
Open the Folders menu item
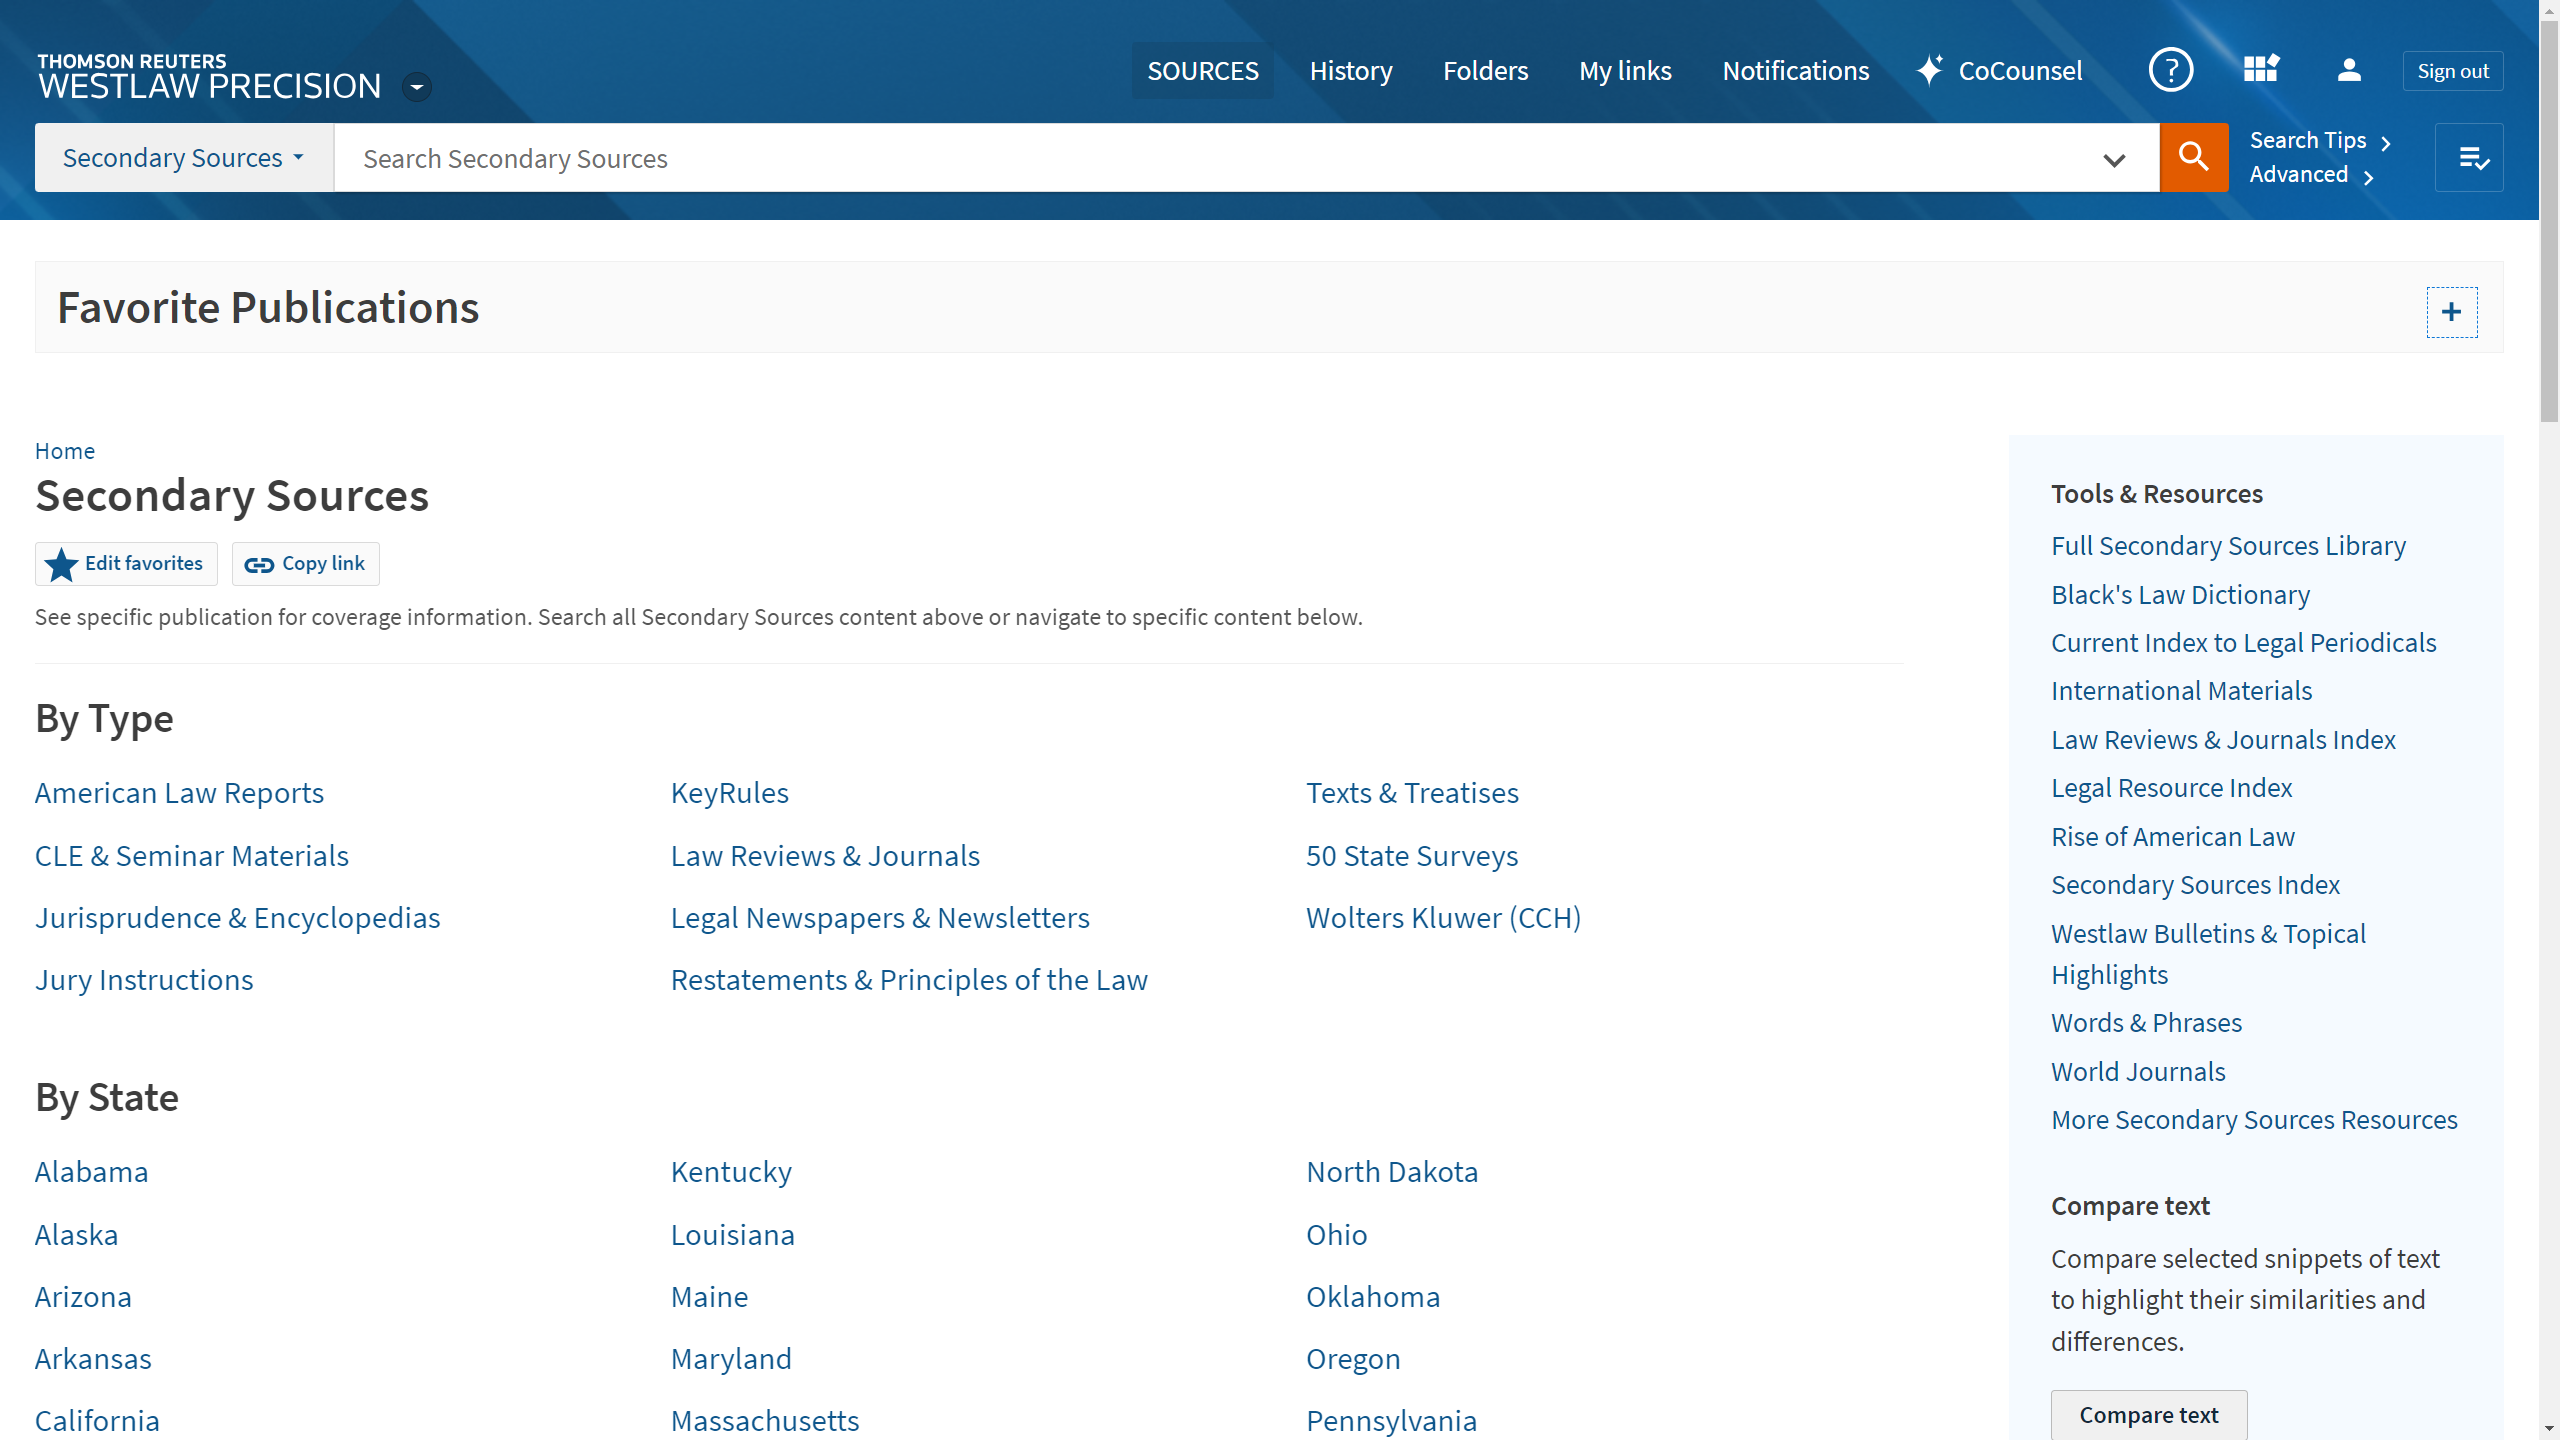click(1485, 71)
